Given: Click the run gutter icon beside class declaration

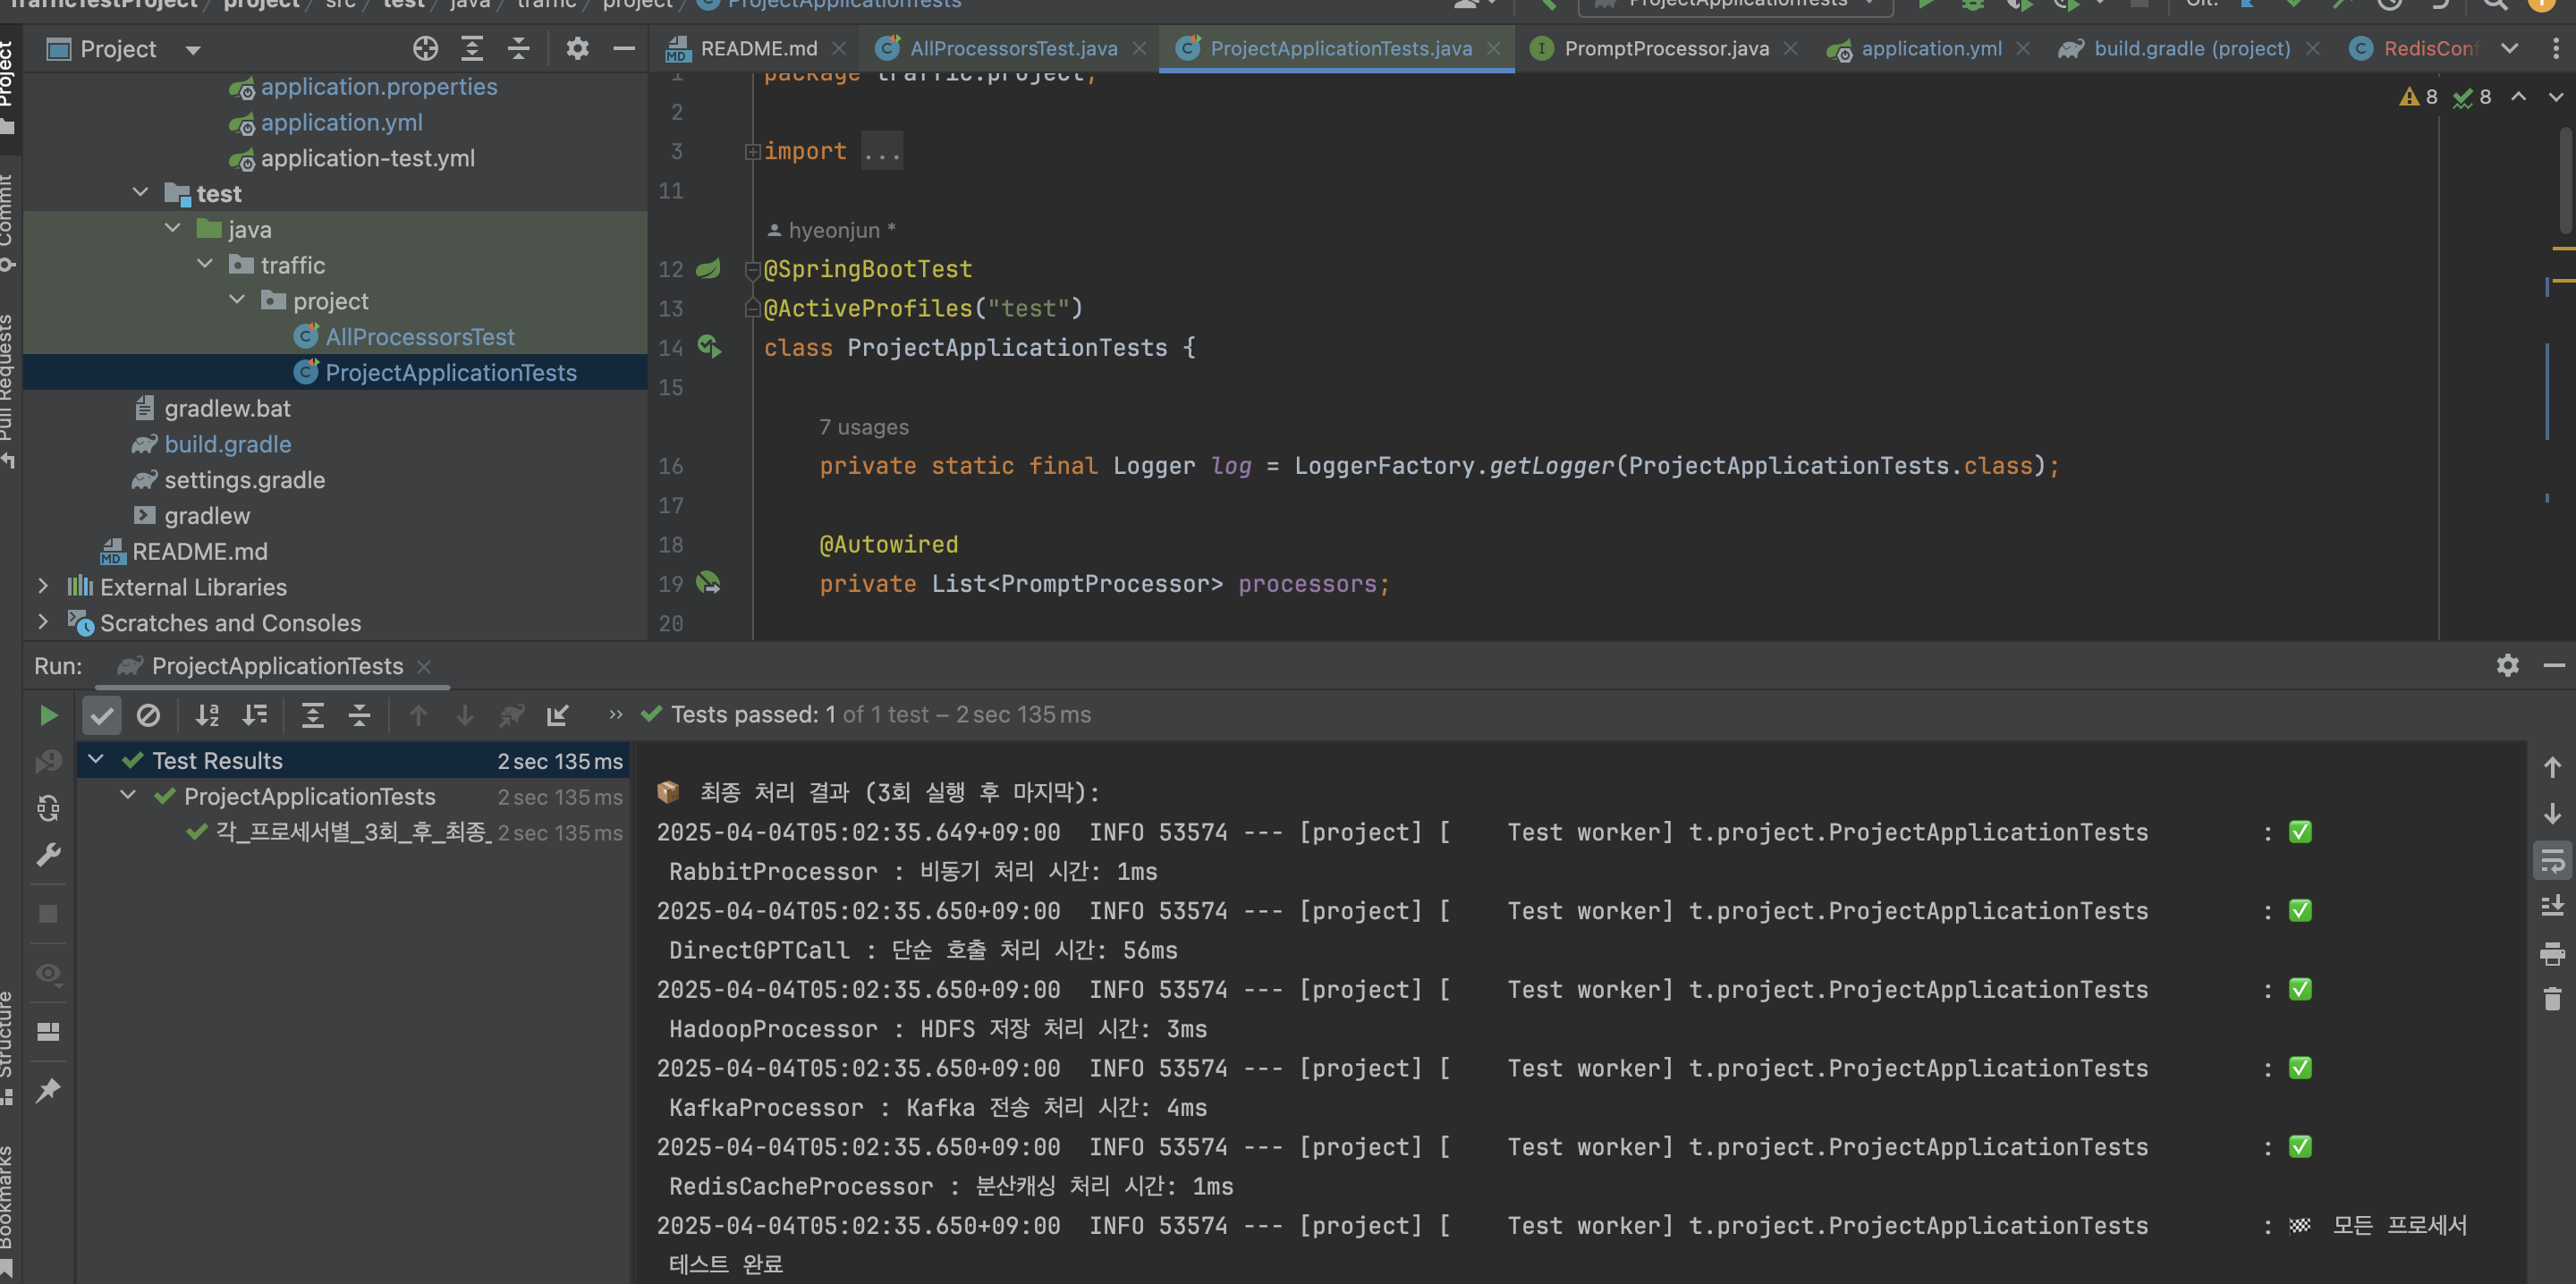Looking at the screenshot, I should coord(709,347).
